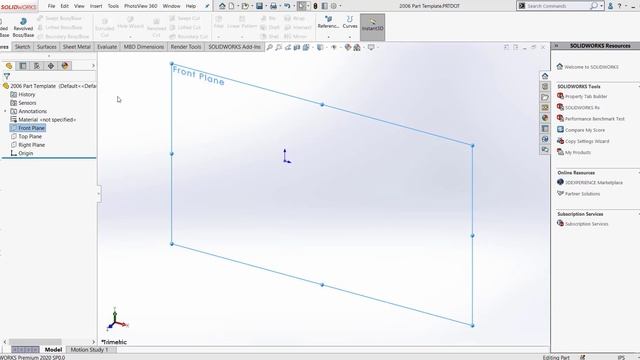This screenshot has height=360, width=640.
Task: Switch to the Sketch tab
Action: click(22, 47)
